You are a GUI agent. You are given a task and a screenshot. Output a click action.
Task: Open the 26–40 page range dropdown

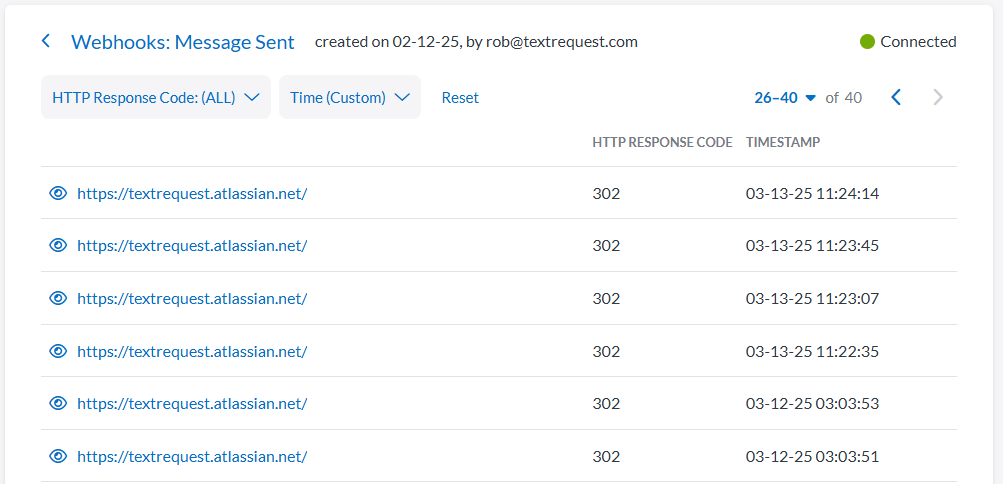785,97
